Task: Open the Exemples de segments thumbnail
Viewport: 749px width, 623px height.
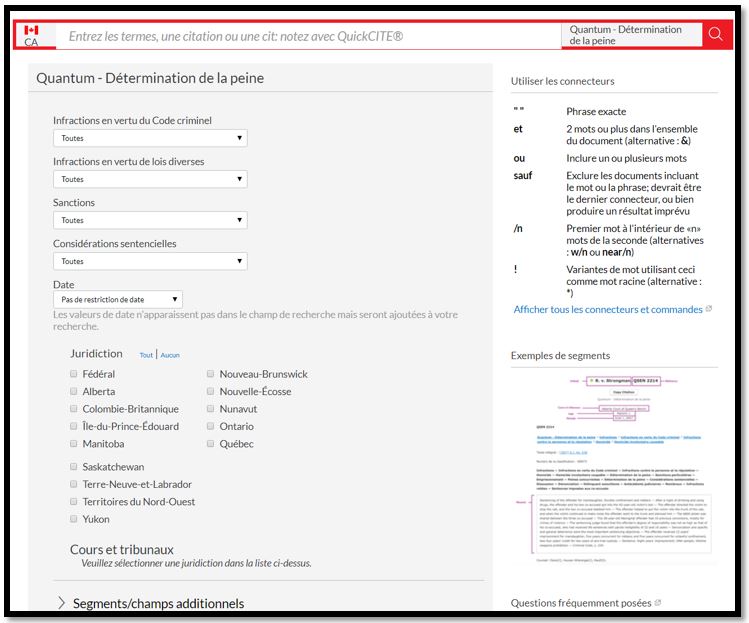Action: click(614, 468)
